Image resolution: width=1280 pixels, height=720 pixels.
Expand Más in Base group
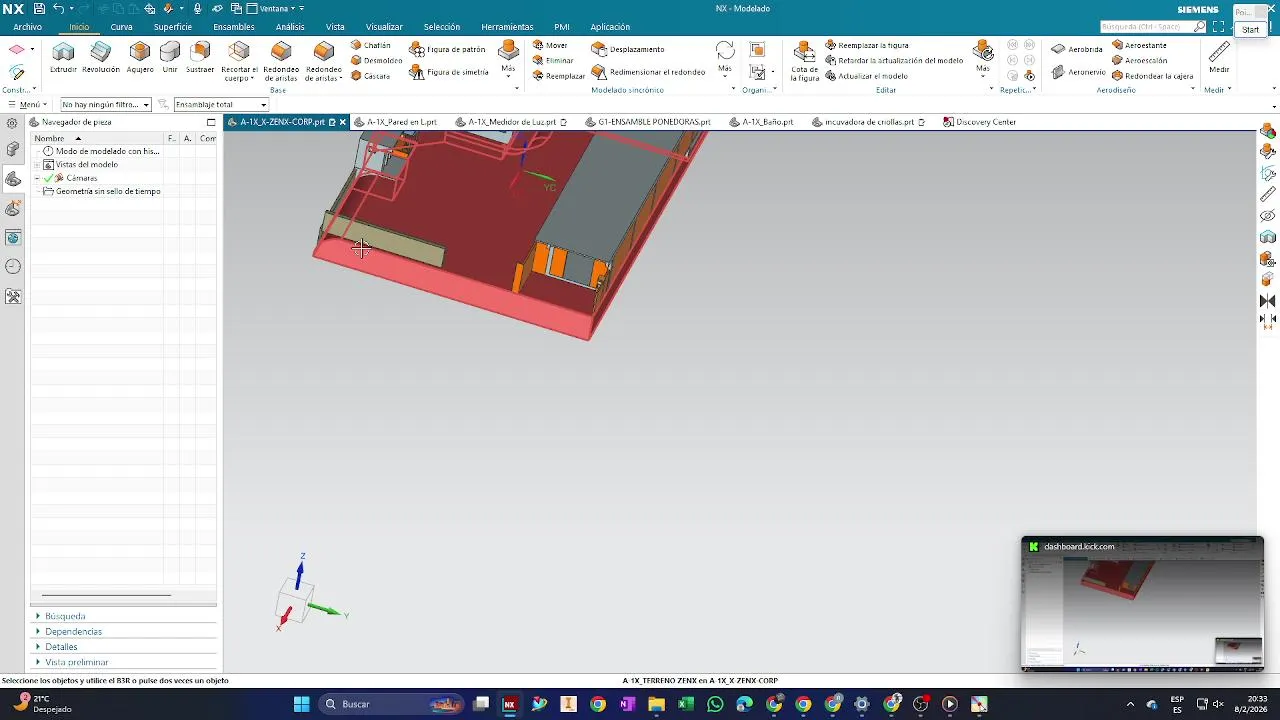click(x=508, y=72)
